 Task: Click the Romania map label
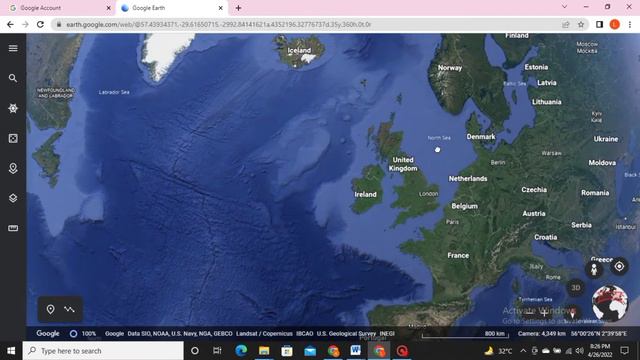click(x=595, y=193)
